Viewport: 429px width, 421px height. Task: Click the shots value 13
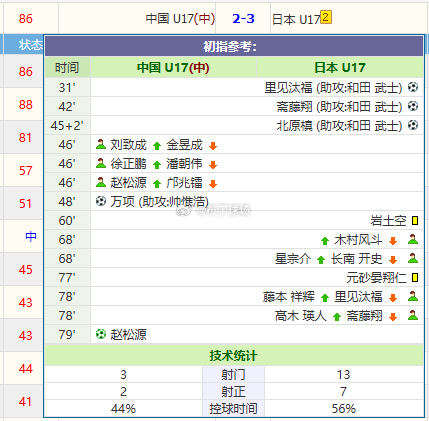[344, 375]
